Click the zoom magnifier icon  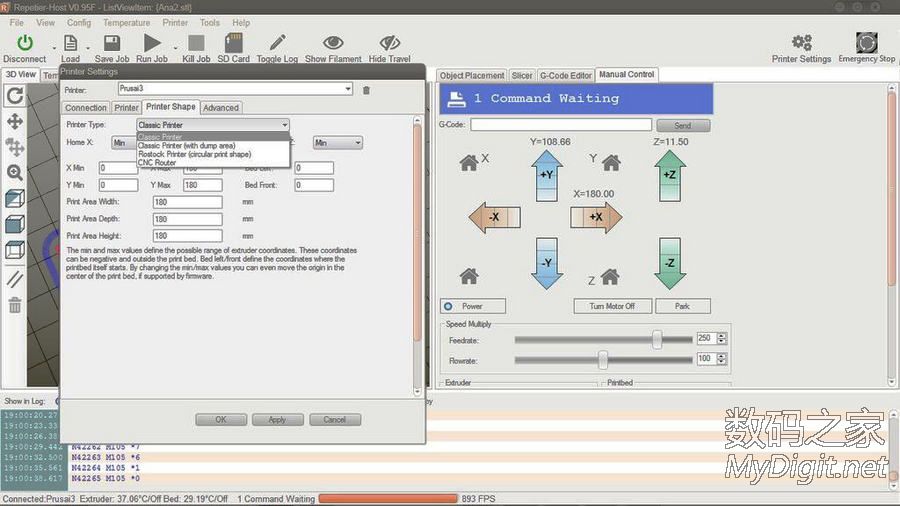point(15,172)
